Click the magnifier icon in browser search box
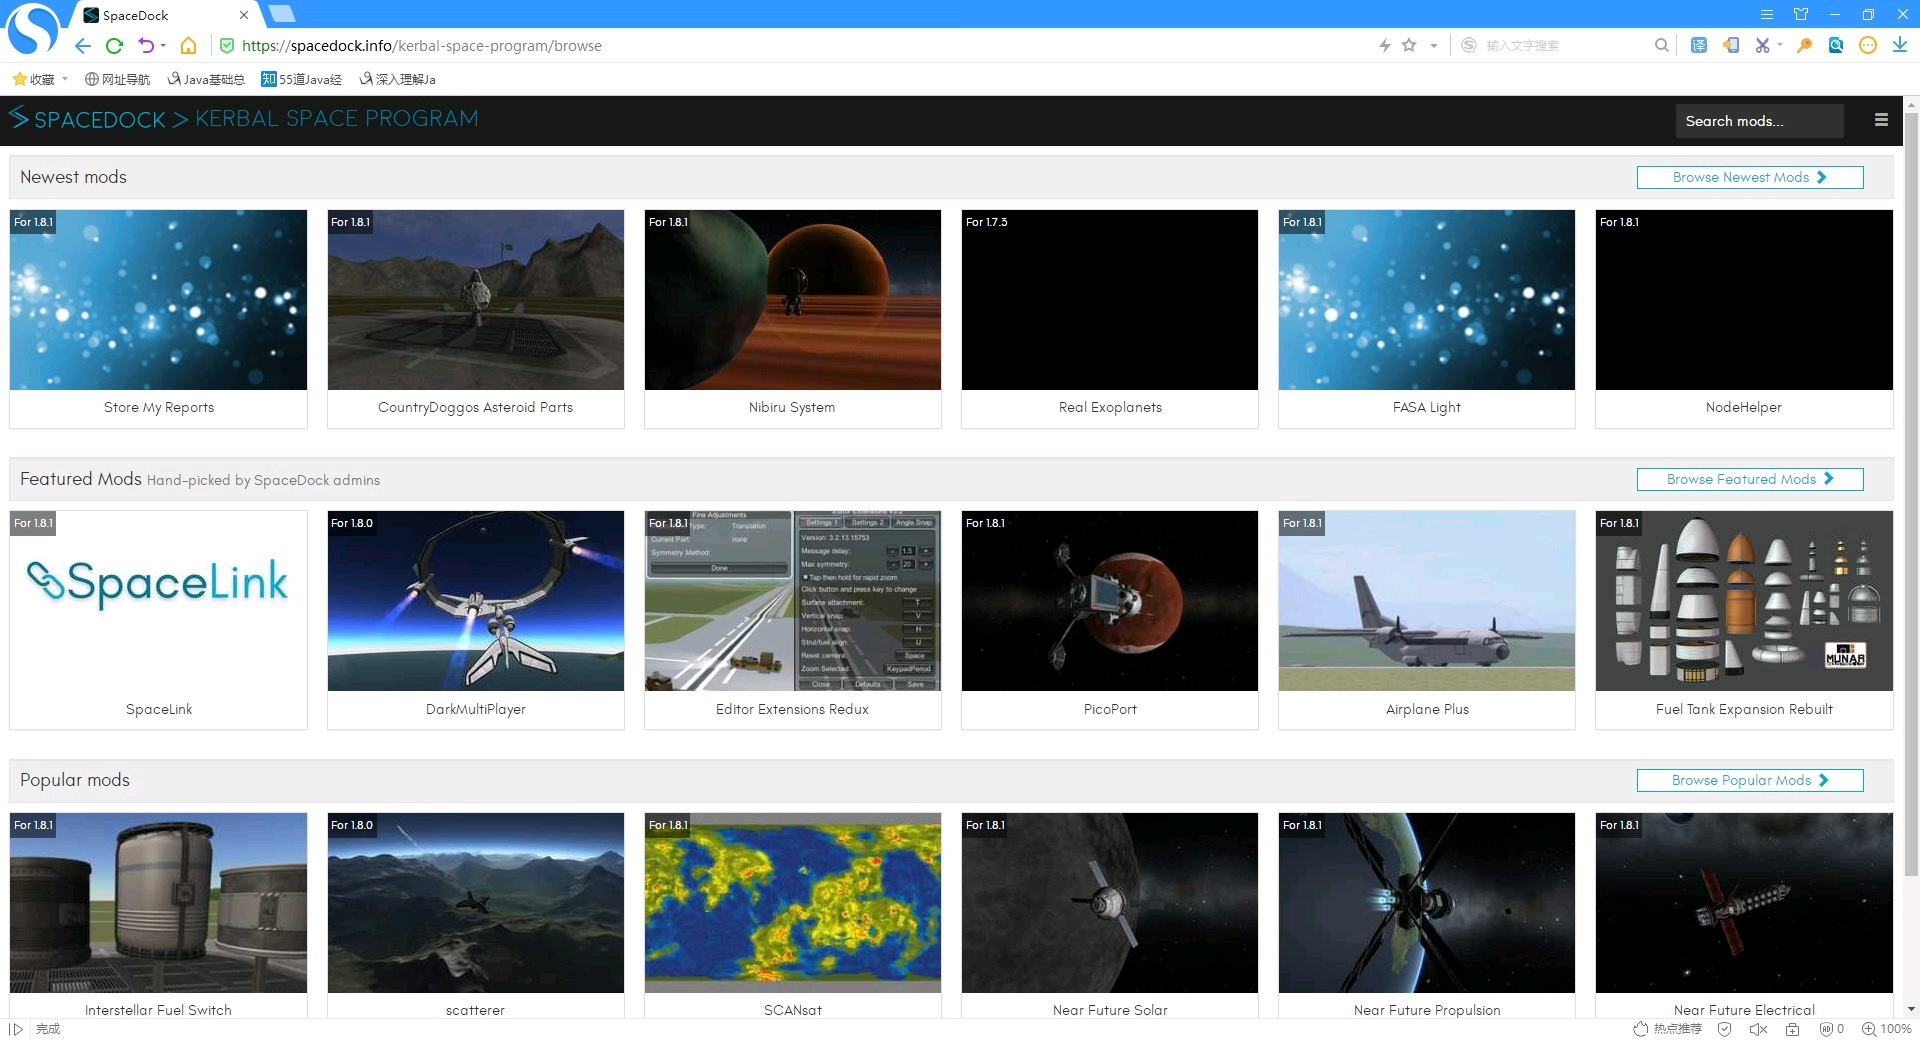The width and height of the screenshot is (1920, 1040). point(1661,45)
